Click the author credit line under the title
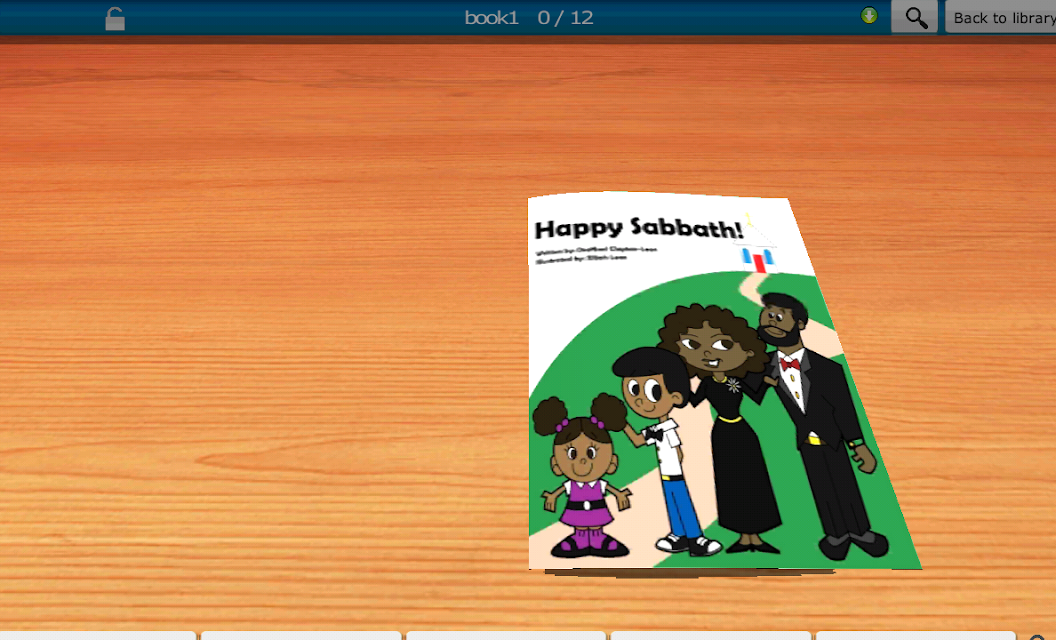The image size is (1056, 640). pos(595,250)
